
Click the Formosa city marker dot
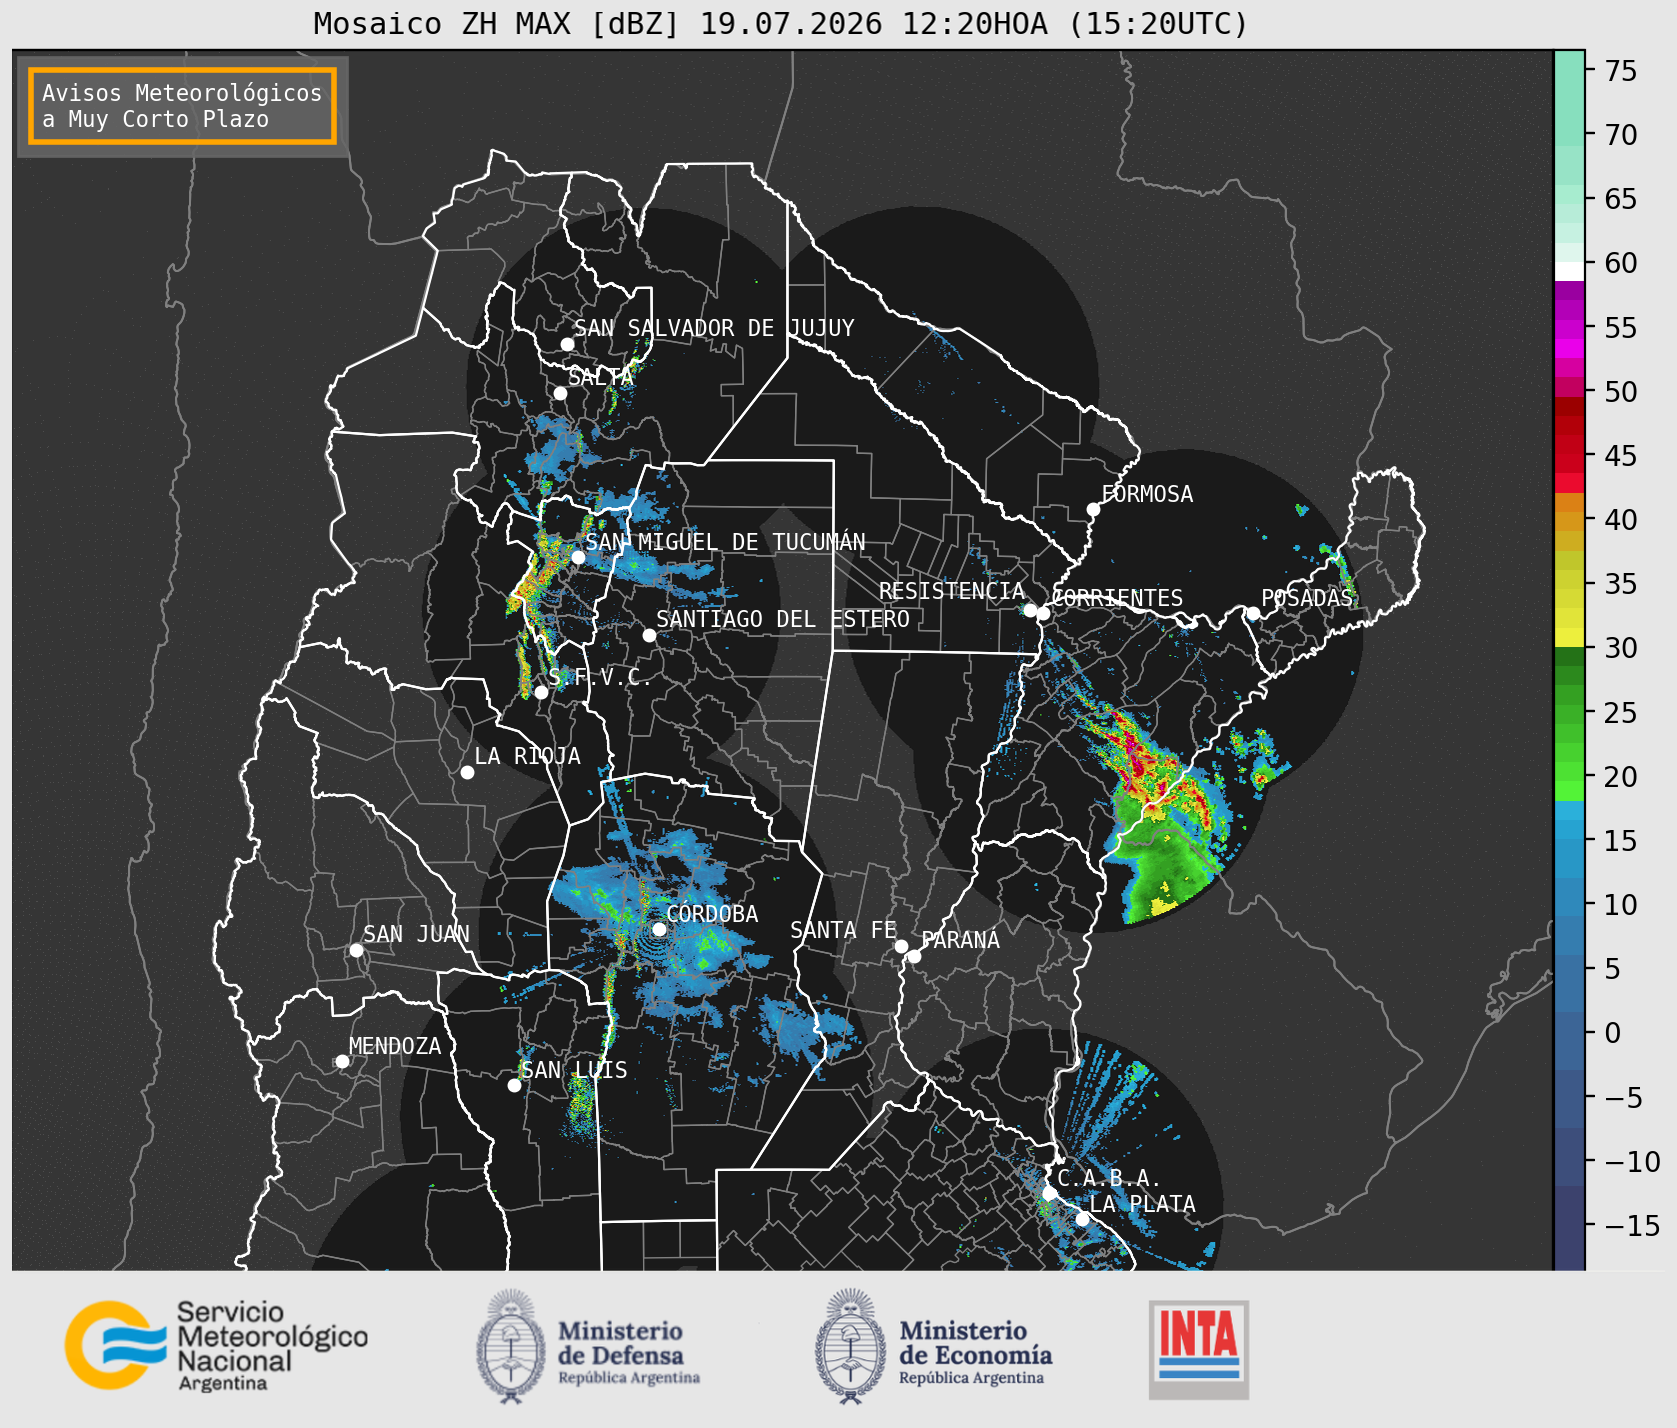(1093, 509)
